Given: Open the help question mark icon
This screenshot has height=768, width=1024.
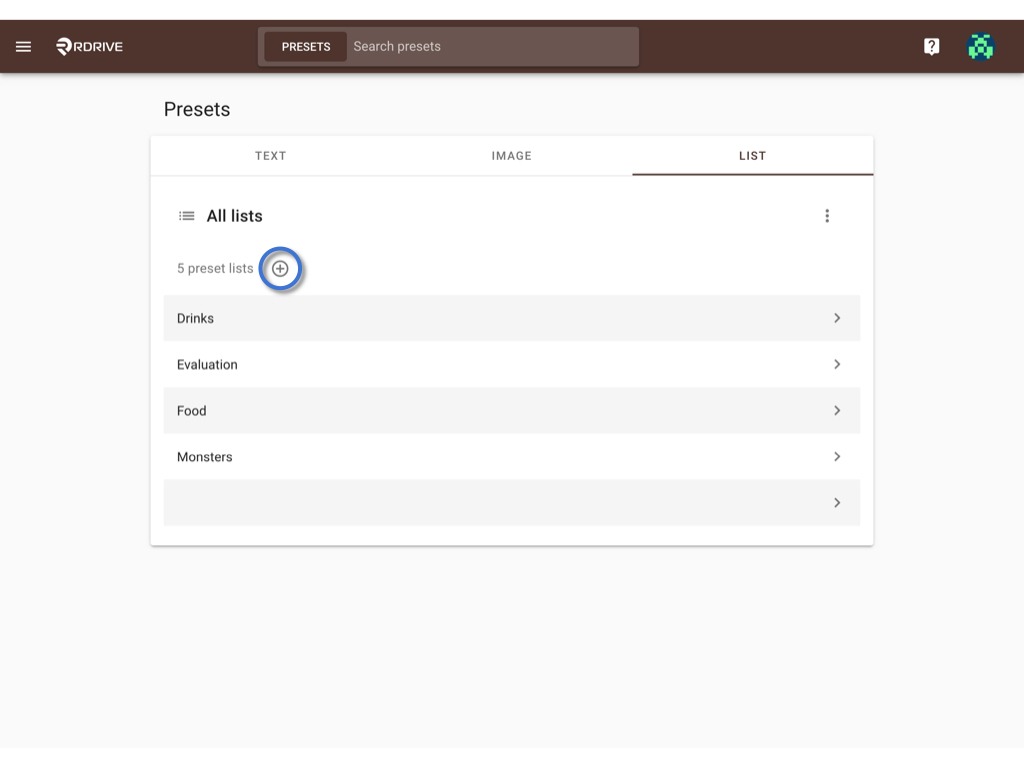Looking at the screenshot, I should point(931,46).
